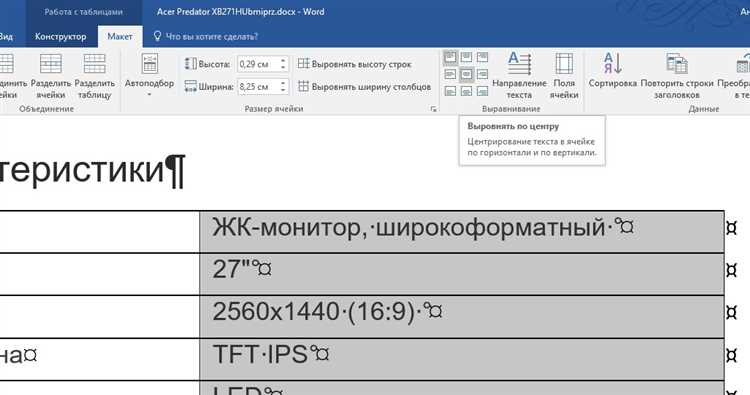Align text to the bottom left of the cell
The image size is (750, 395).
pyautogui.click(x=450, y=90)
